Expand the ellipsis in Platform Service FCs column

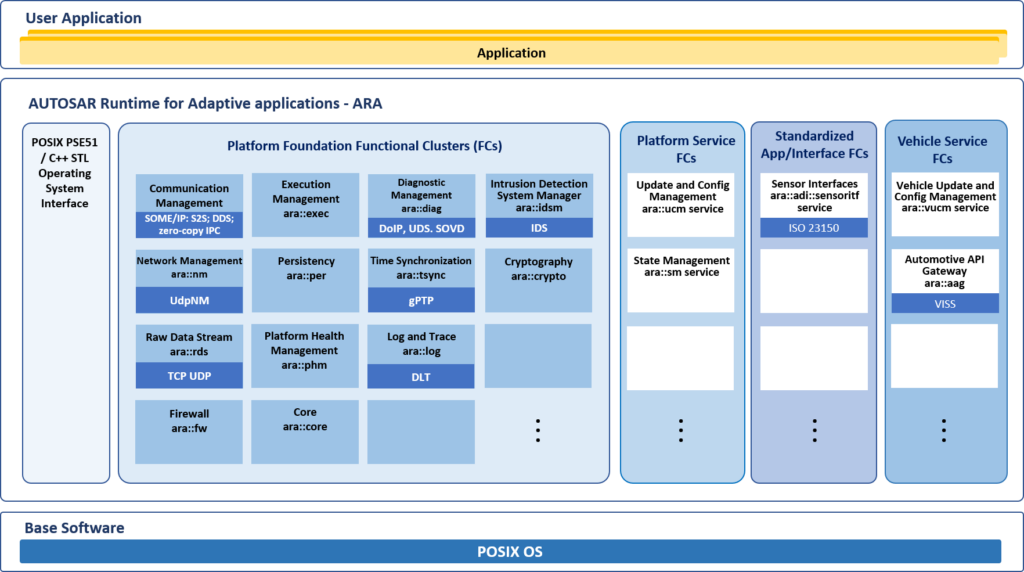click(x=680, y=431)
